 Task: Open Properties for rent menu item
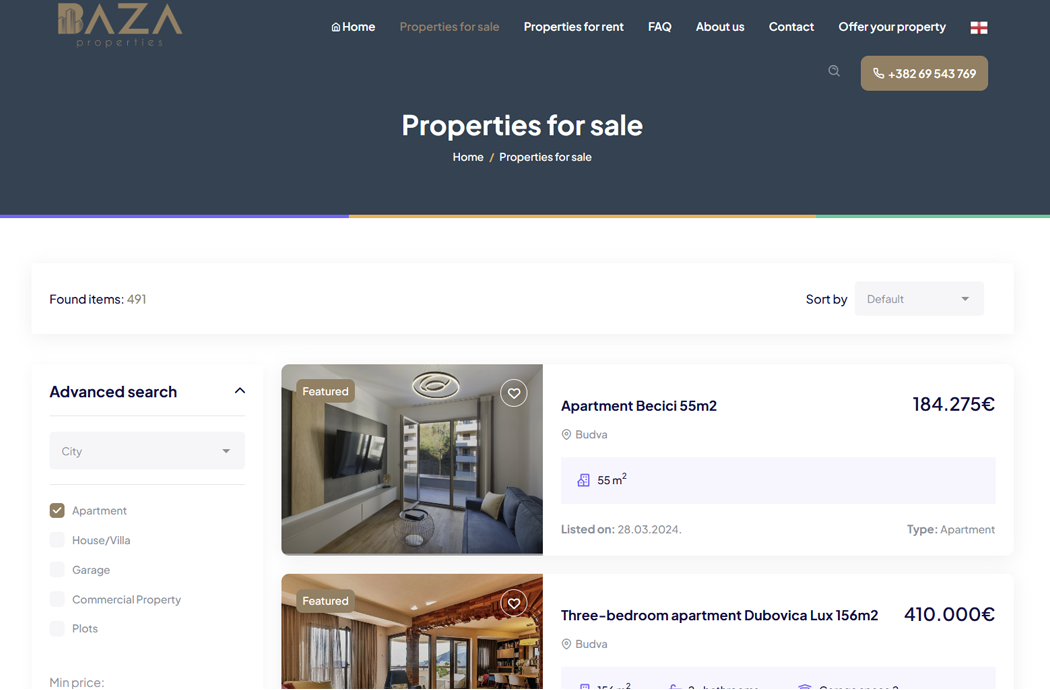(x=573, y=27)
